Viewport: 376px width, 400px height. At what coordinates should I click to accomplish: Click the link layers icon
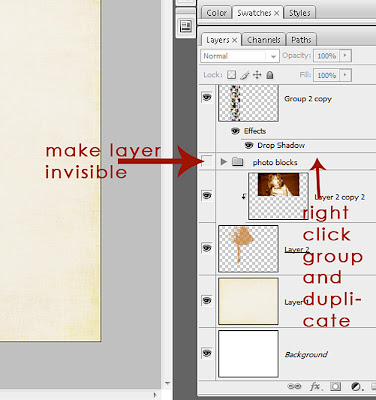(294, 387)
